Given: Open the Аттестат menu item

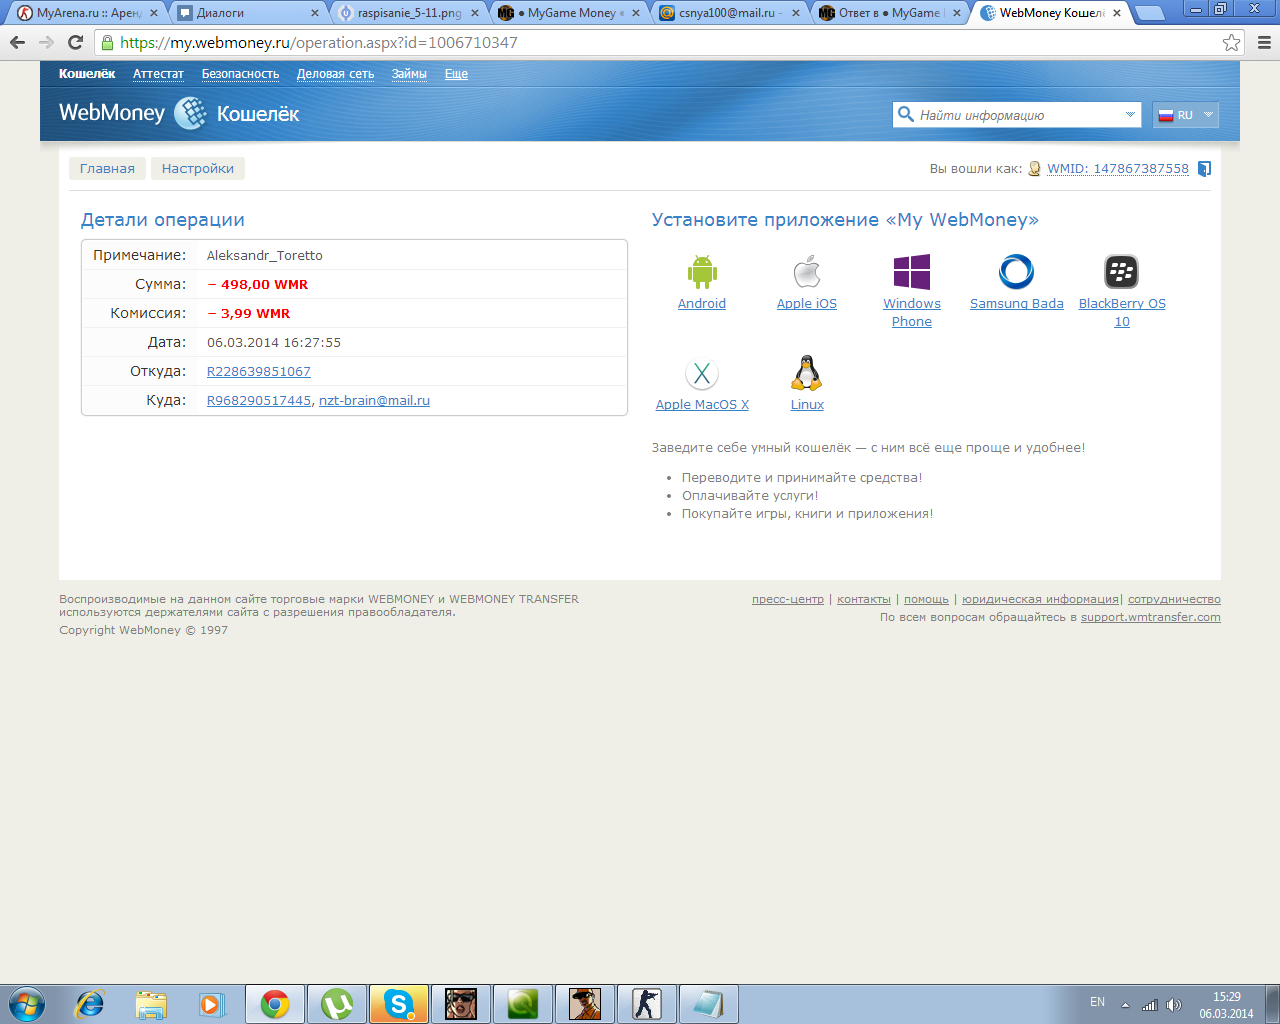Looking at the screenshot, I should 158,74.
